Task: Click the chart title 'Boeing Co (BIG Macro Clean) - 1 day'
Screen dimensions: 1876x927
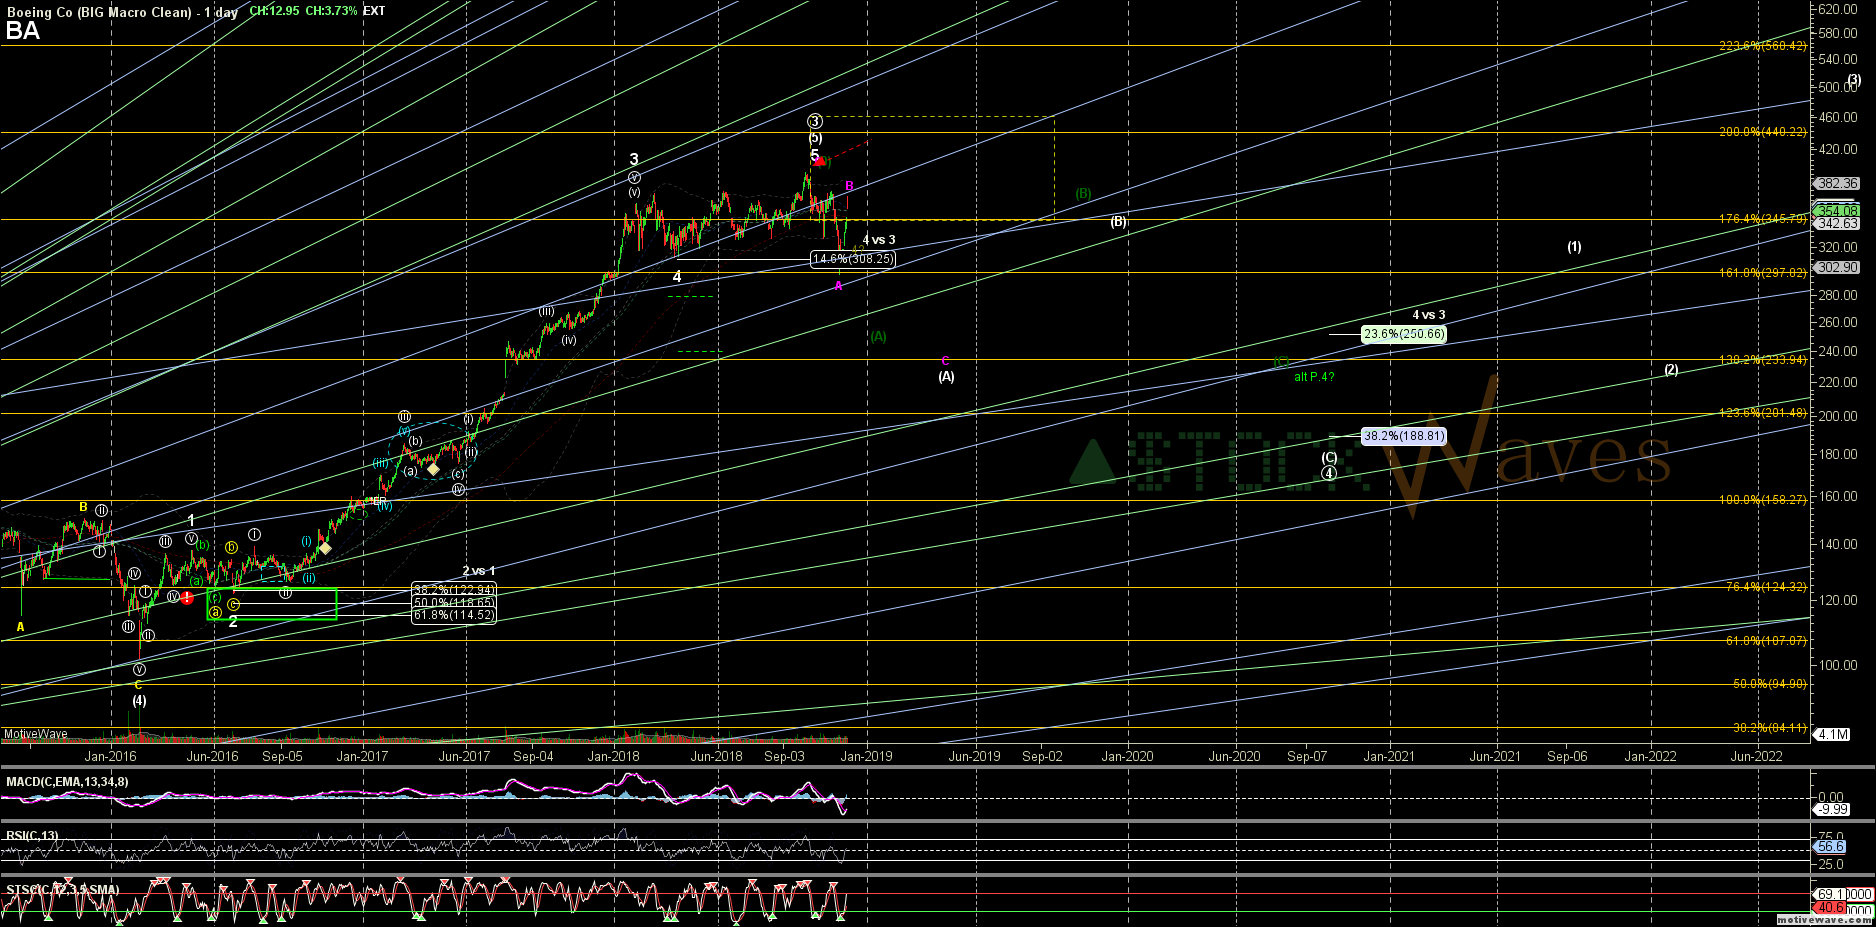Action: (x=121, y=12)
